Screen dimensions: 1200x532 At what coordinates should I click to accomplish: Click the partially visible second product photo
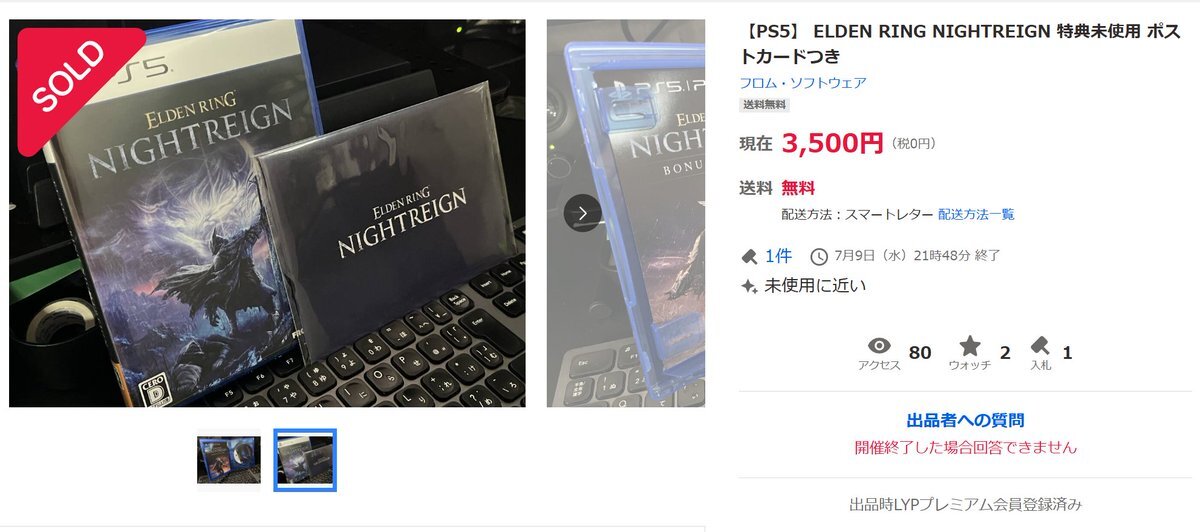[626, 213]
